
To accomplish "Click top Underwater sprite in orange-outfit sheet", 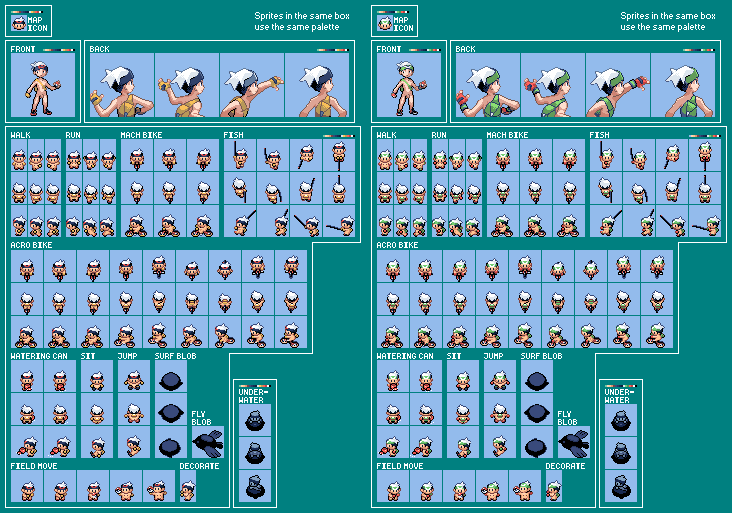I will (x=255, y=420).
